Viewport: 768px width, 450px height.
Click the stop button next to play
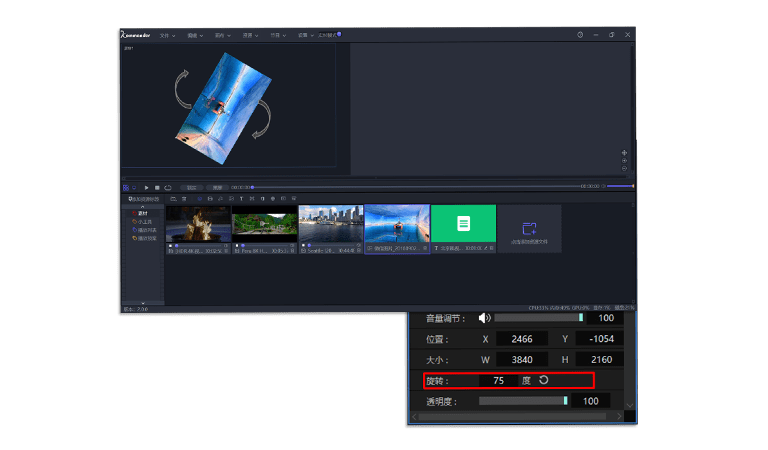tap(157, 187)
